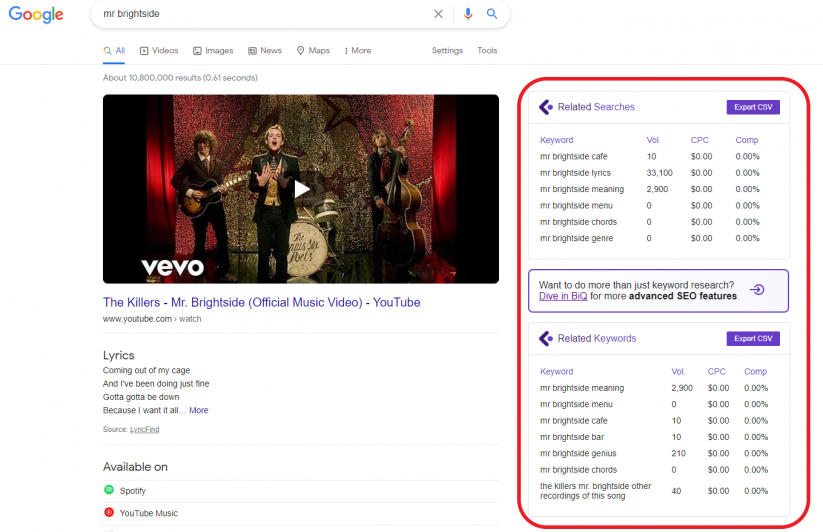The height and width of the screenshot is (532, 823).
Task: Export Related Keywords as CSV
Action: coord(753,338)
